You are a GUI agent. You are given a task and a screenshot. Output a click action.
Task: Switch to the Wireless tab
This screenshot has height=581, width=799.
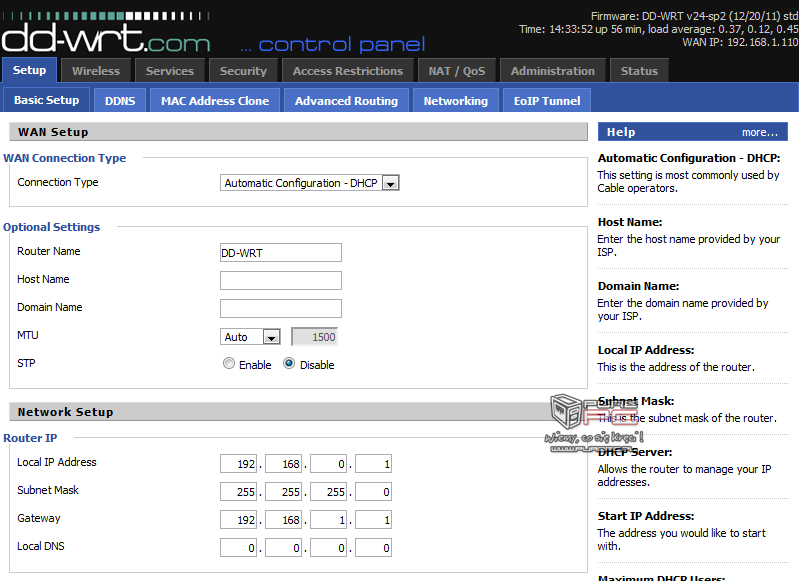coord(96,71)
